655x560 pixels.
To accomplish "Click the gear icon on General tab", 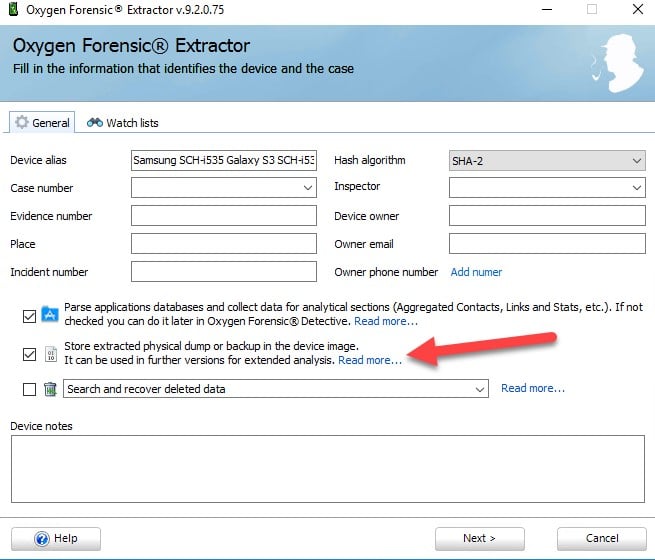I will click(22, 122).
